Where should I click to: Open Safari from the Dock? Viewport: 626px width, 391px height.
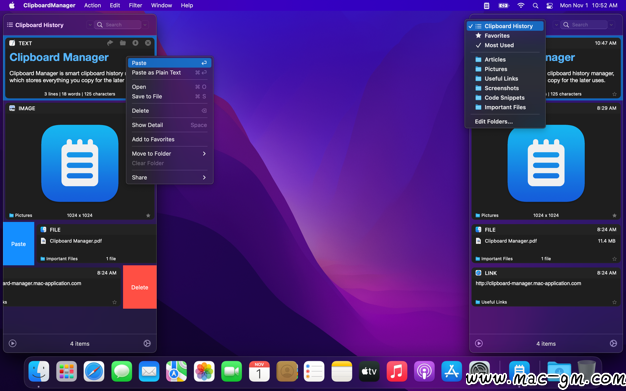(94, 371)
